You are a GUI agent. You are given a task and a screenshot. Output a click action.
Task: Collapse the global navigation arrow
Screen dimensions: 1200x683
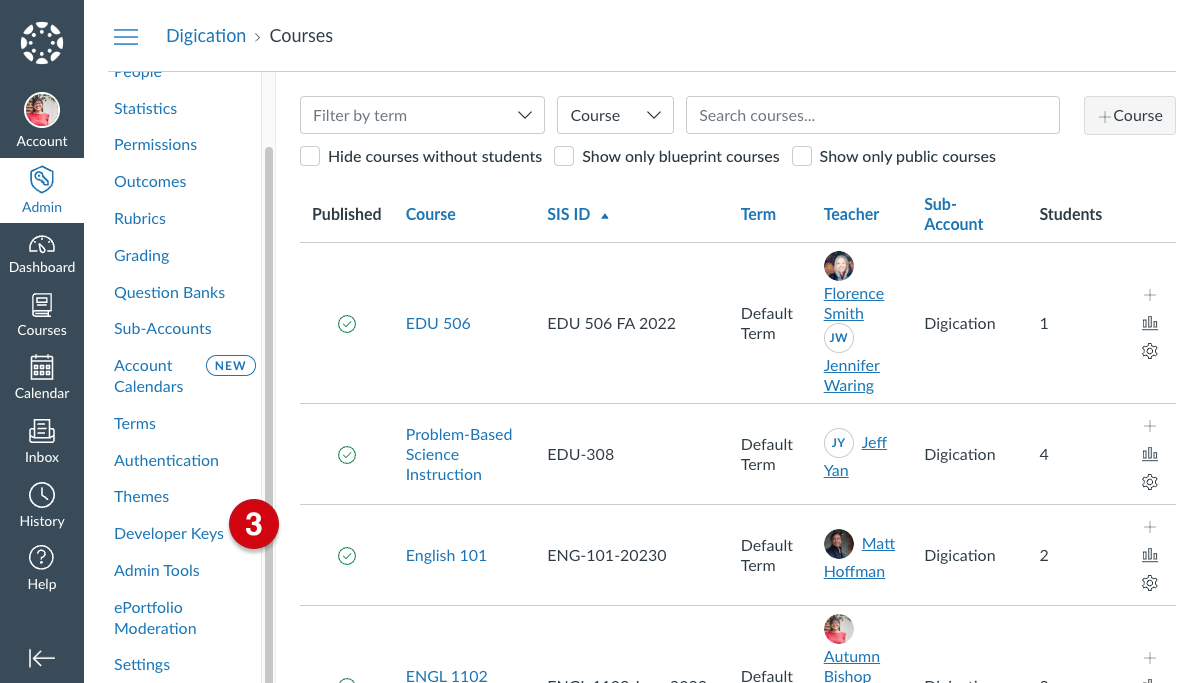click(42, 658)
